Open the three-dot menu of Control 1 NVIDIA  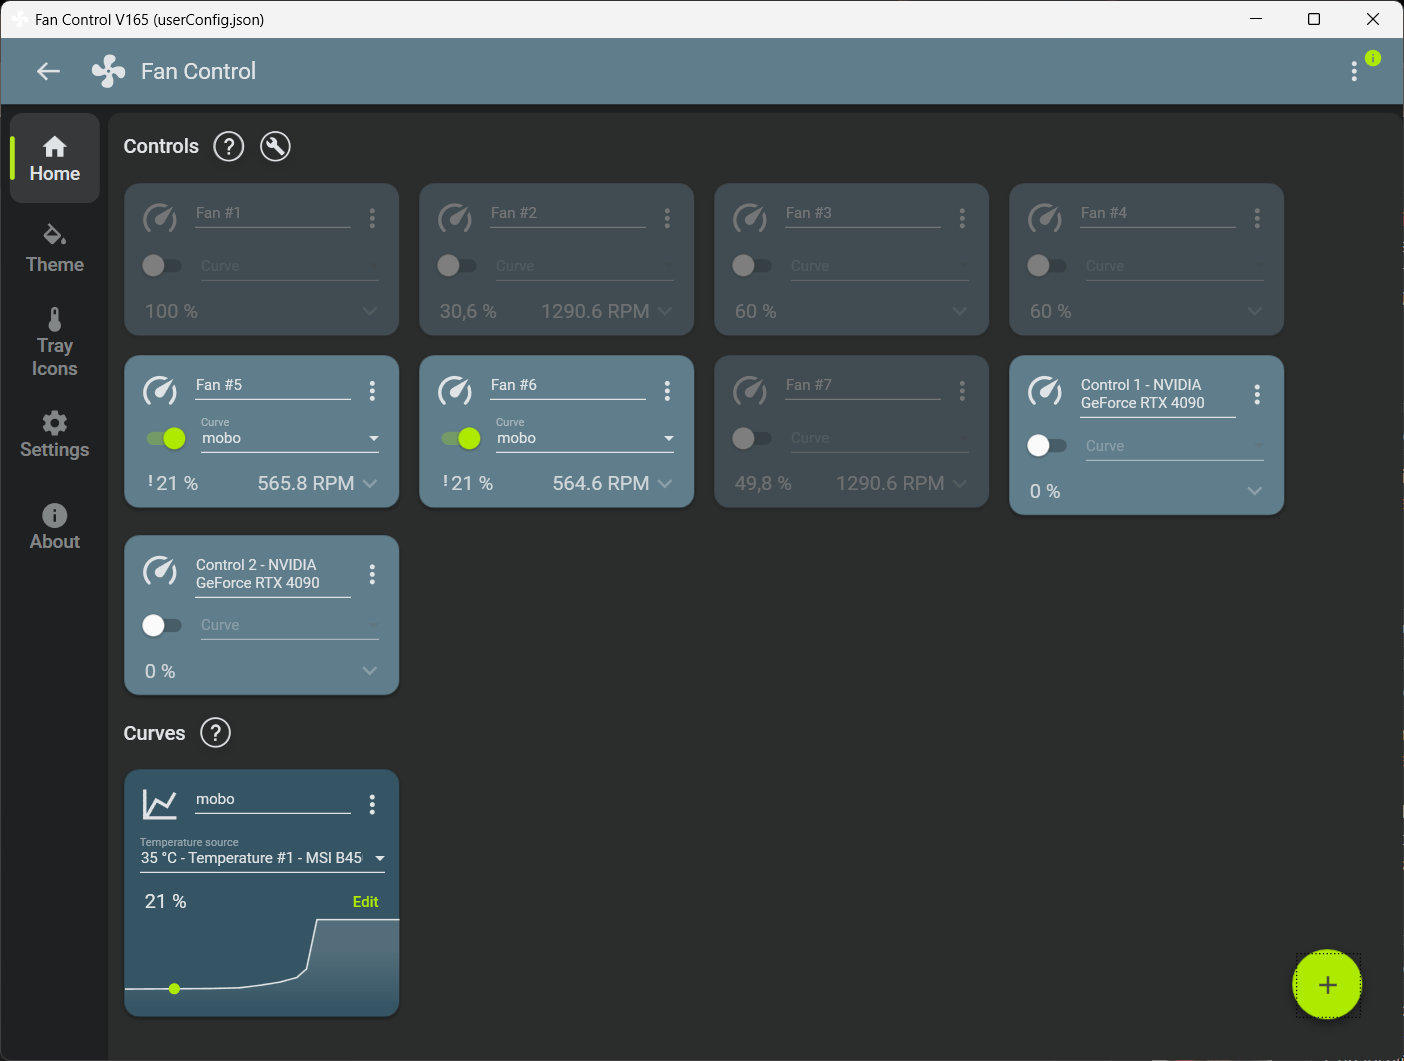1257,394
